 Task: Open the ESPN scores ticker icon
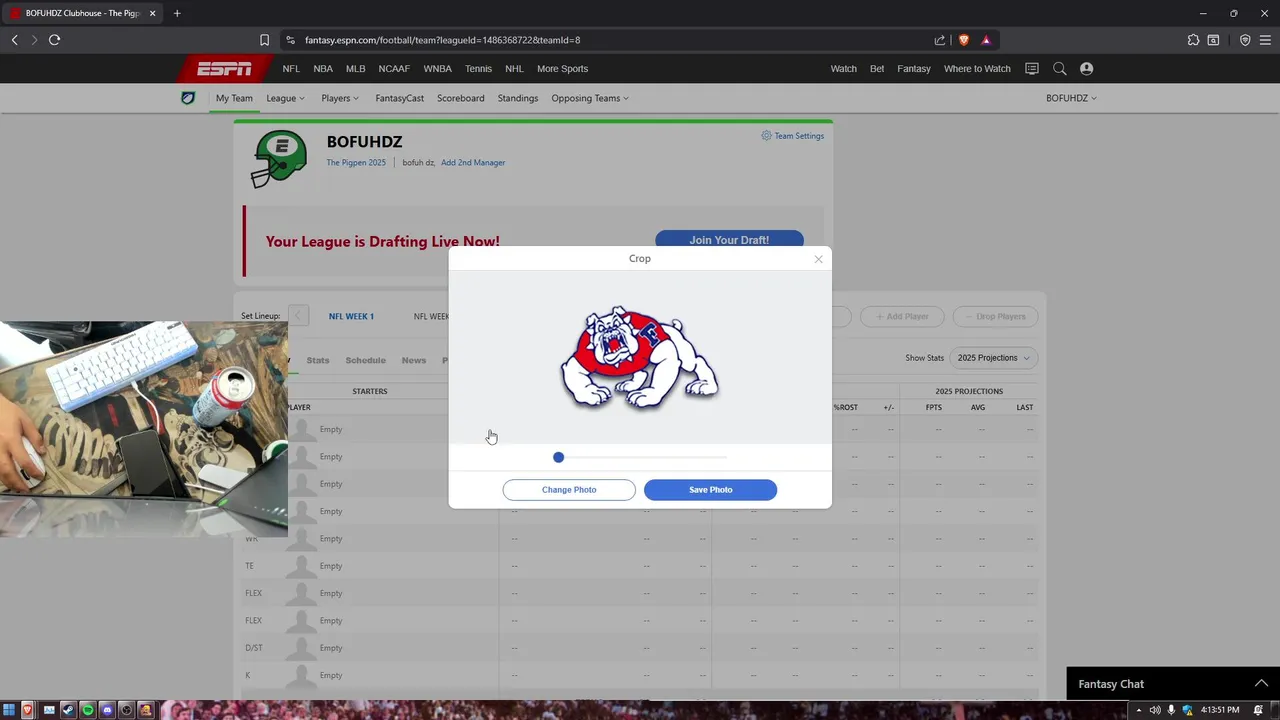1032,69
